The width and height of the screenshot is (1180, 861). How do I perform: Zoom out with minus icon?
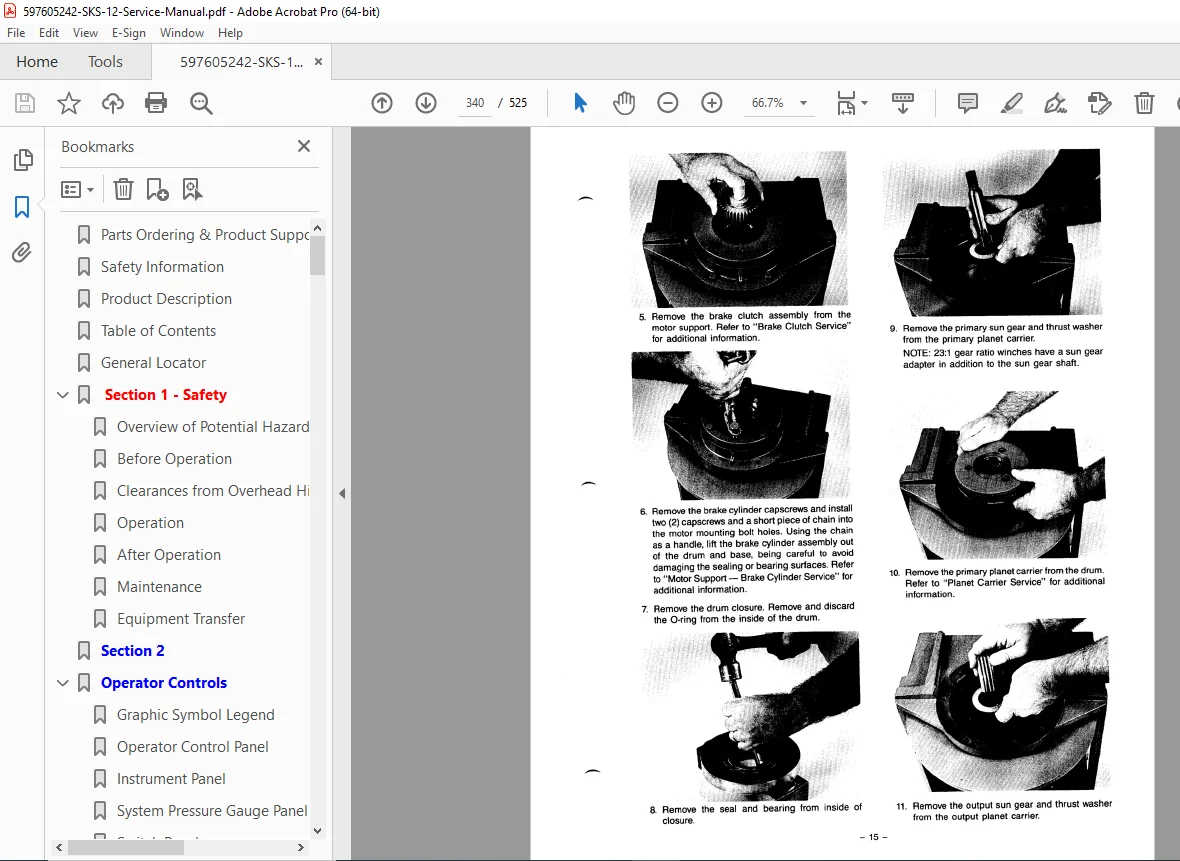point(668,103)
